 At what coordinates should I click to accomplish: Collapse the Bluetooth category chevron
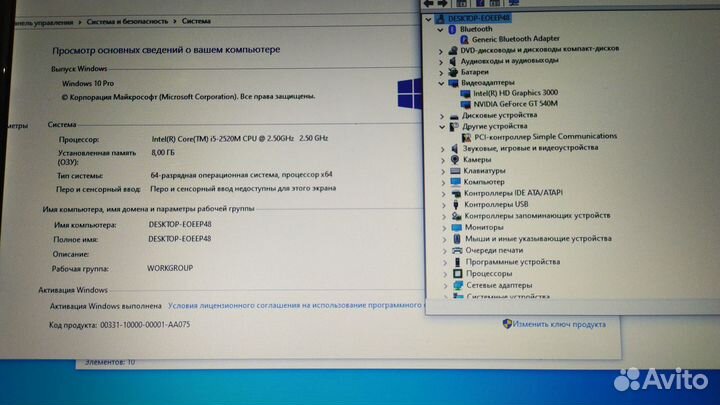click(440, 30)
